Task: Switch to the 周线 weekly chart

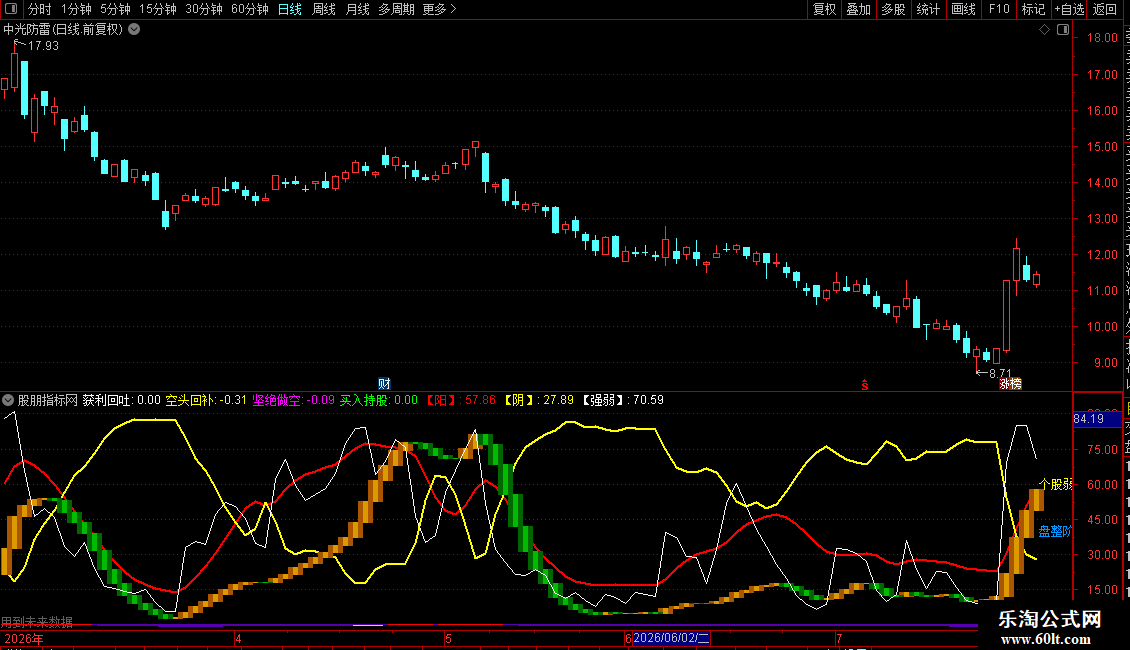Action: (324, 9)
